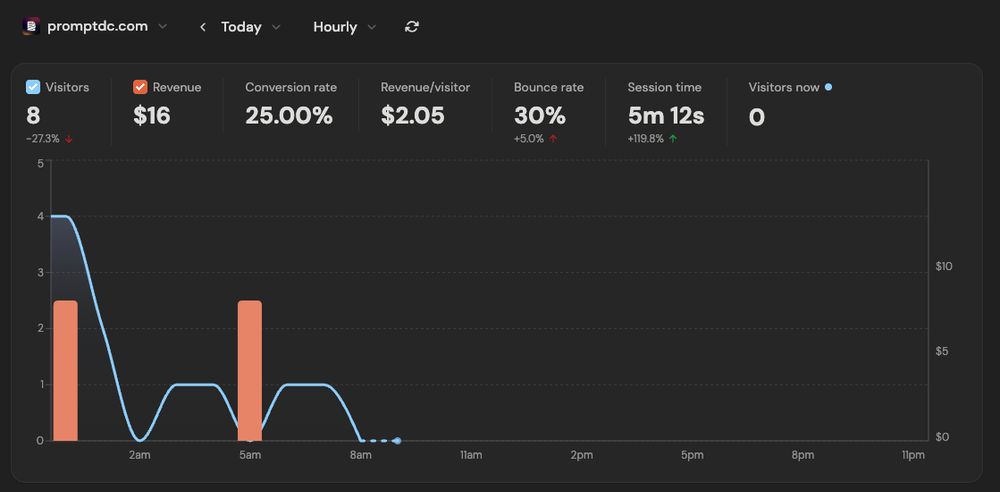Click the red down arrow under Visitors
Screen dimensions: 1000x492
tap(69, 139)
